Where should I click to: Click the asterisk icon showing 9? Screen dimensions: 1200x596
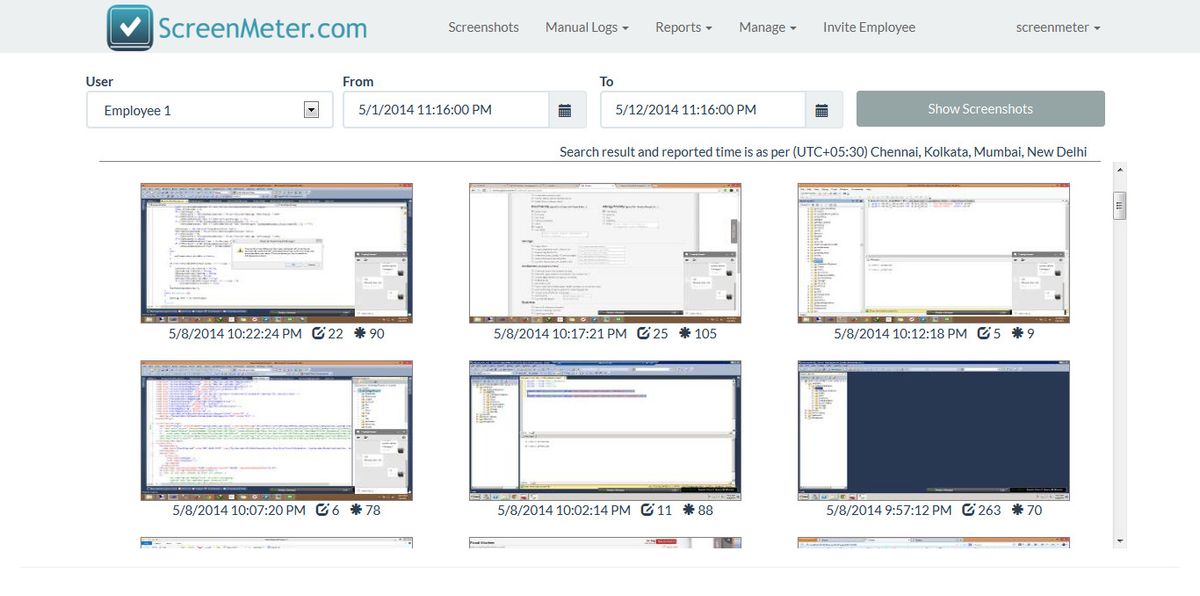pyautogui.click(x=1016, y=333)
